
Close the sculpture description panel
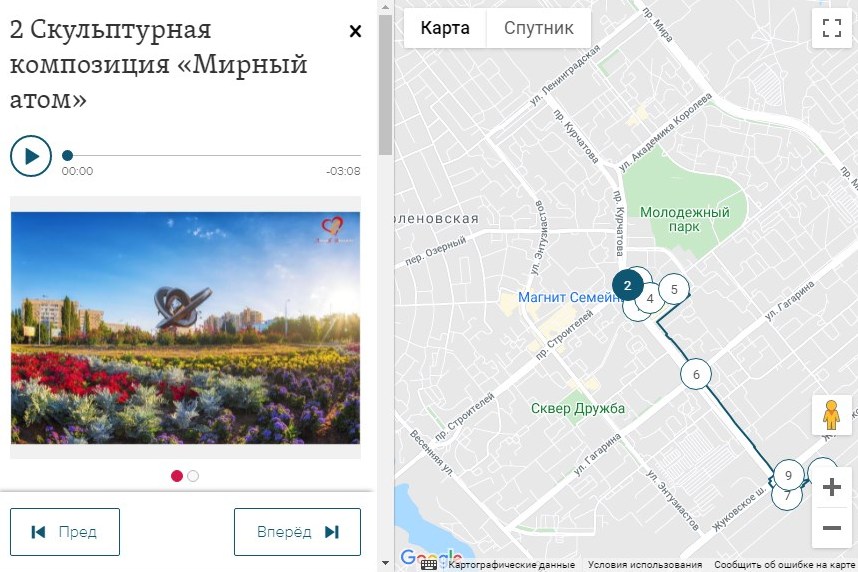tap(355, 31)
